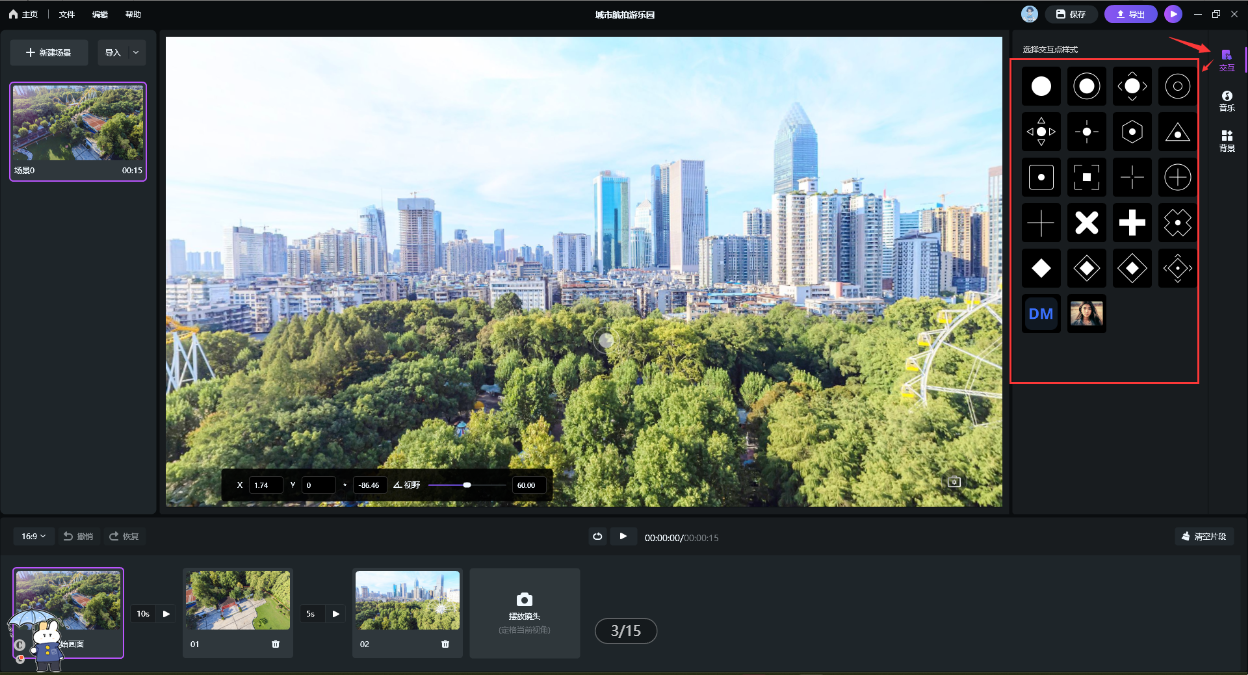Select the solid white circle hotspot style
Viewport: 1248px width, 675px height.
click(x=1041, y=87)
